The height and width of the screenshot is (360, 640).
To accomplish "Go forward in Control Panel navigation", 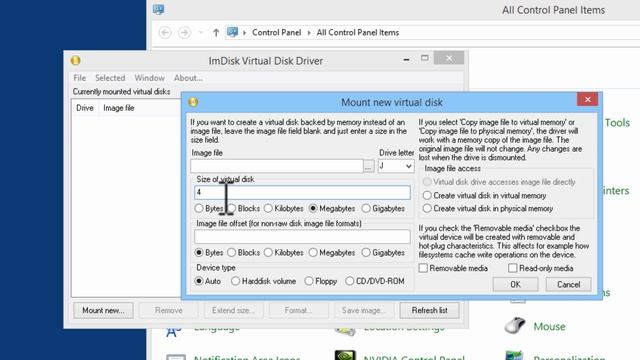I will pyautogui.click(x=184, y=32).
